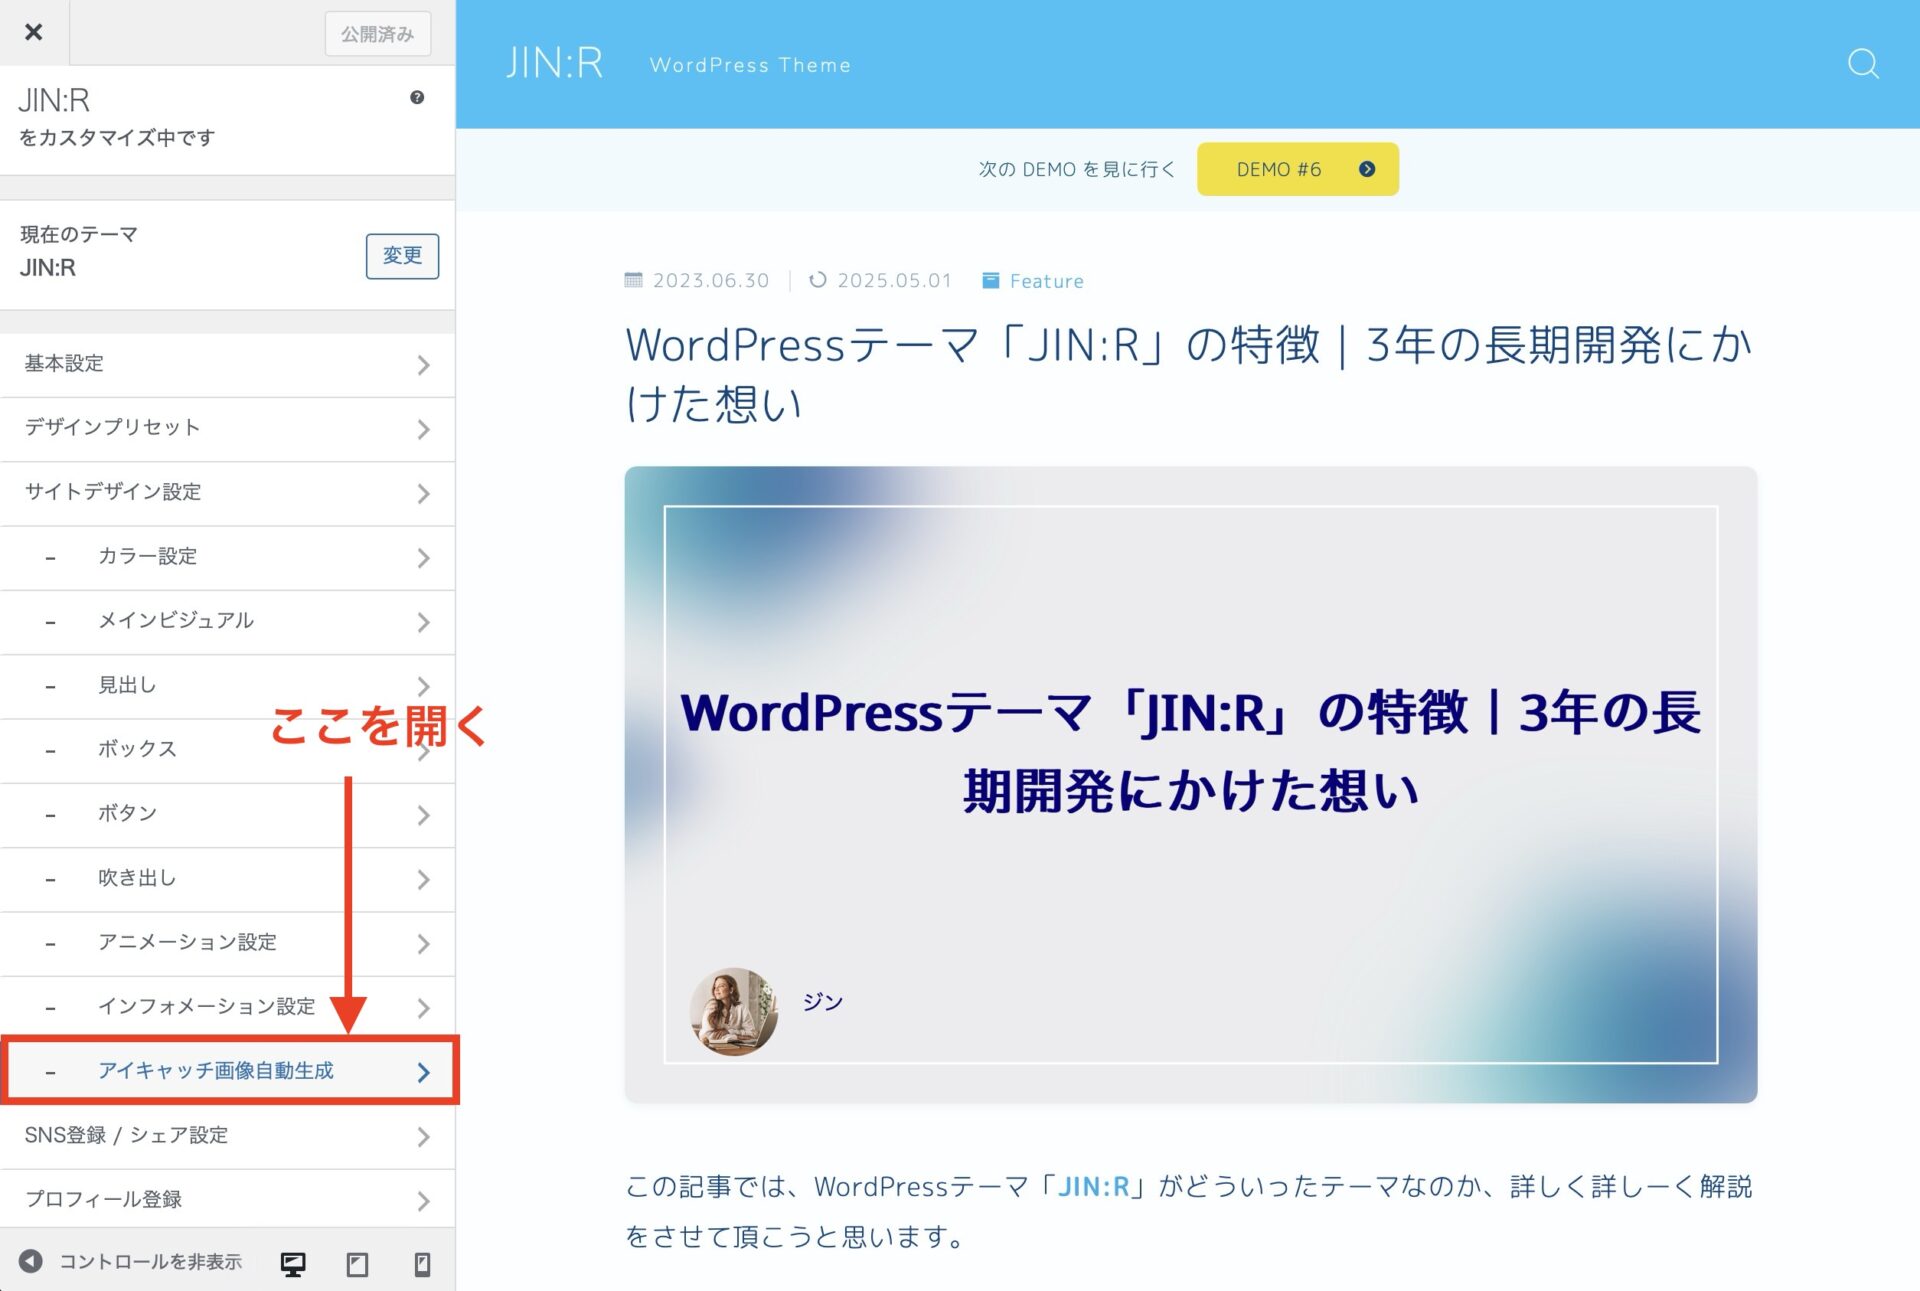Click the 次の DEMO を見に行く text
Viewport: 1920px width, 1291px height.
(x=1076, y=169)
